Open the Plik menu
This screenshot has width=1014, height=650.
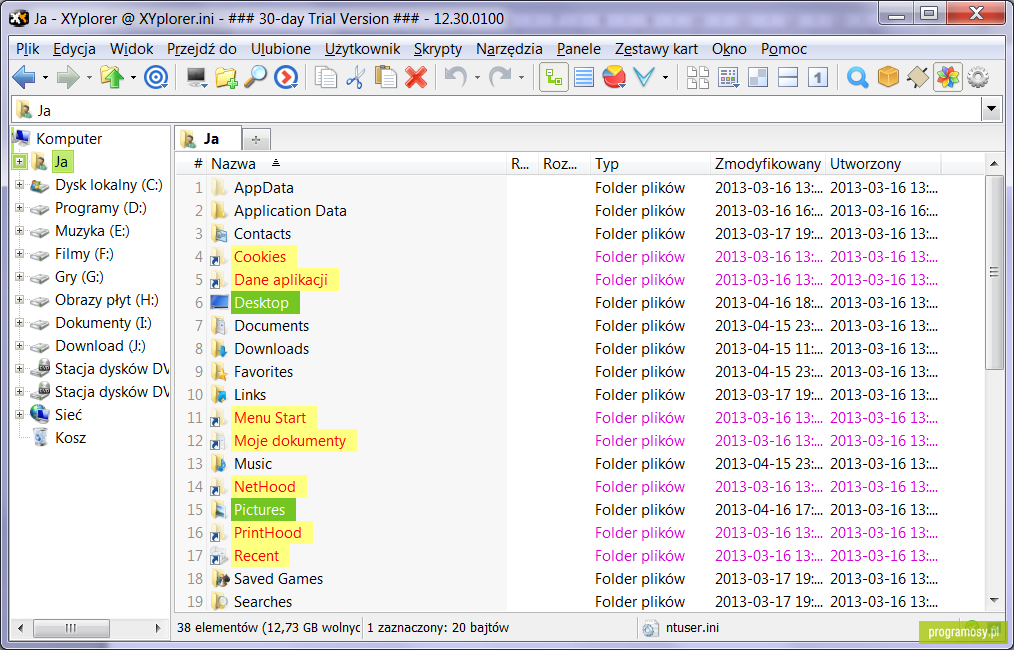pyautogui.click(x=28, y=49)
